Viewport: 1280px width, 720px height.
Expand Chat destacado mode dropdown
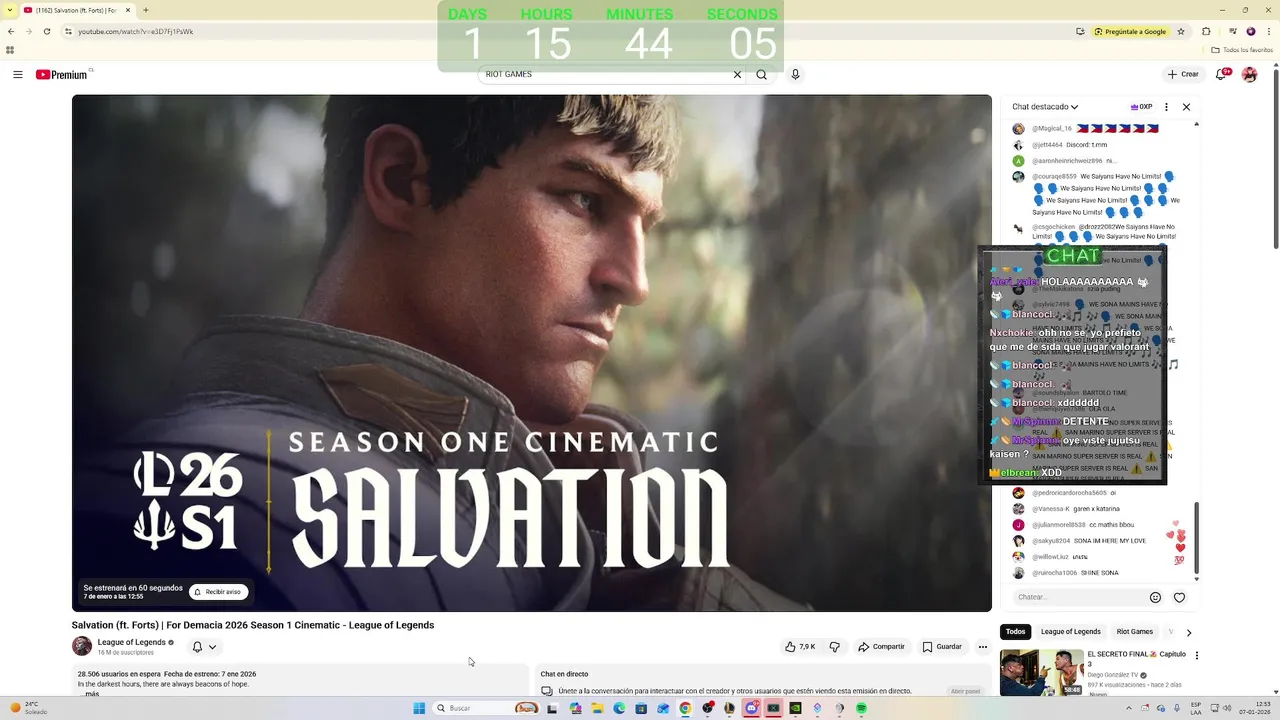click(x=1045, y=107)
